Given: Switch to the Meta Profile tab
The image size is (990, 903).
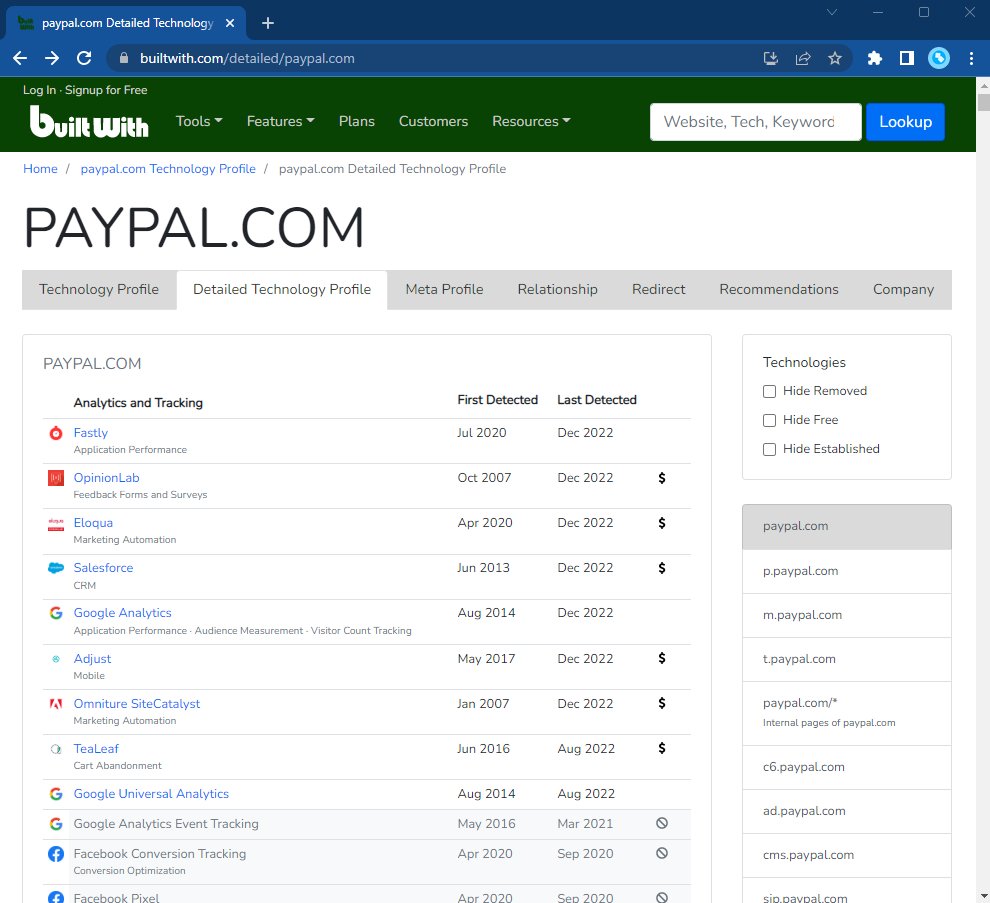Looking at the screenshot, I should (444, 290).
